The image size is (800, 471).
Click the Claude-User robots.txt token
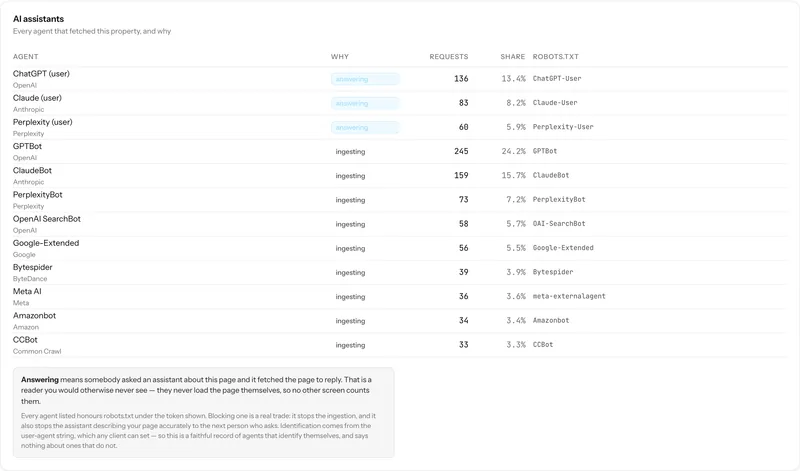[555, 103]
